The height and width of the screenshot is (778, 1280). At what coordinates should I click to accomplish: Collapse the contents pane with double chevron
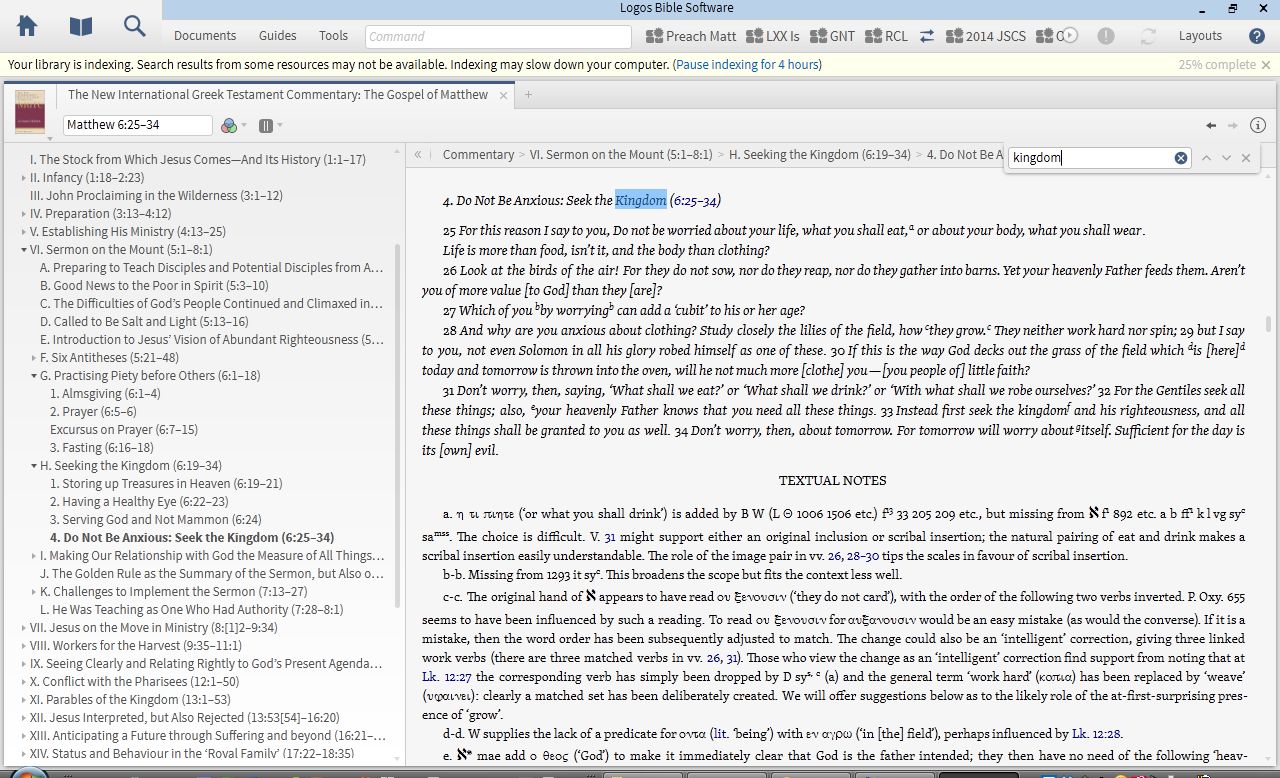pyautogui.click(x=418, y=155)
